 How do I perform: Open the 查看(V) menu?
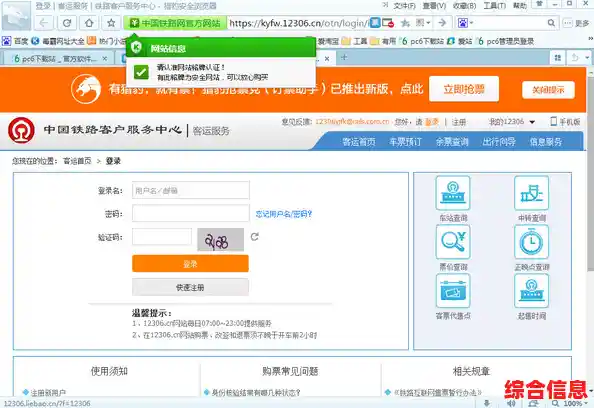tap(434, 6)
